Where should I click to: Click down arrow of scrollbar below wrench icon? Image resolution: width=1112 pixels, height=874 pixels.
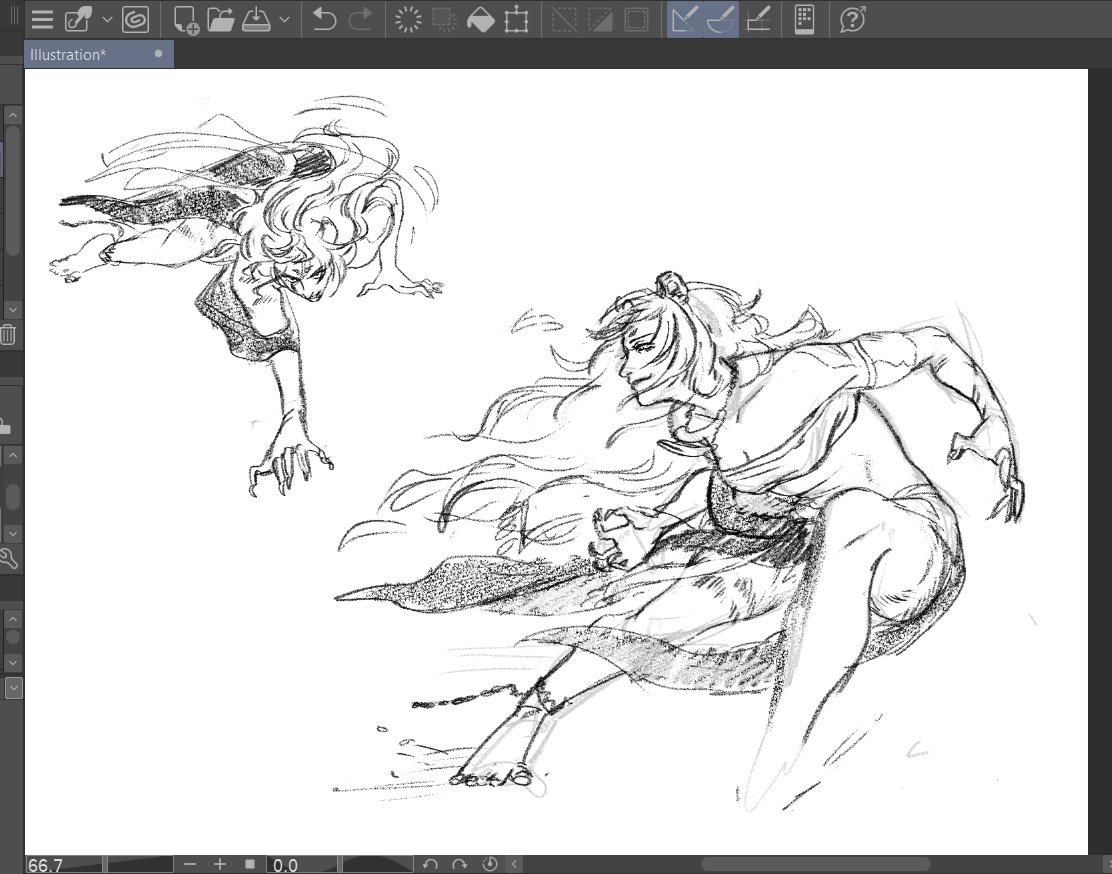pyautogui.click(x=13, y=663)
